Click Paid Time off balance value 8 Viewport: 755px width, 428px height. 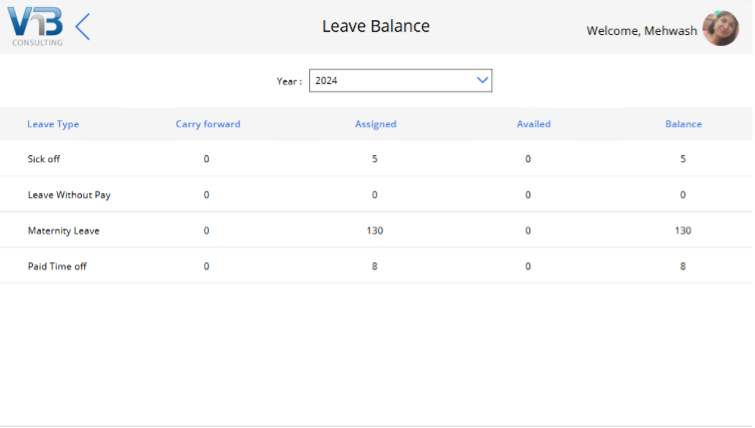click(x=683, y=266)
